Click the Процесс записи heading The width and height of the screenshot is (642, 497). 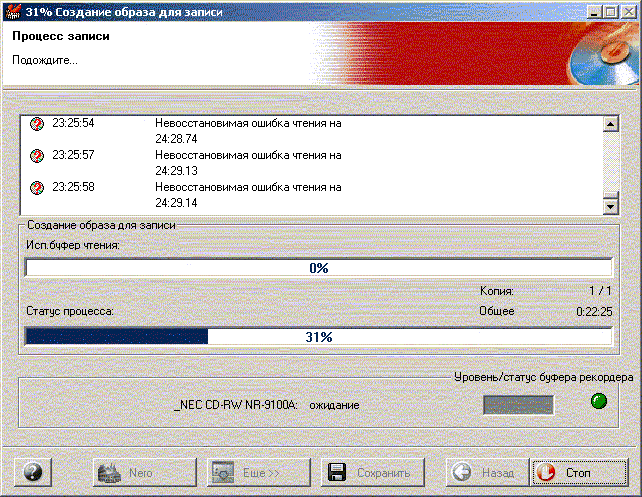[x=61, y=36]
